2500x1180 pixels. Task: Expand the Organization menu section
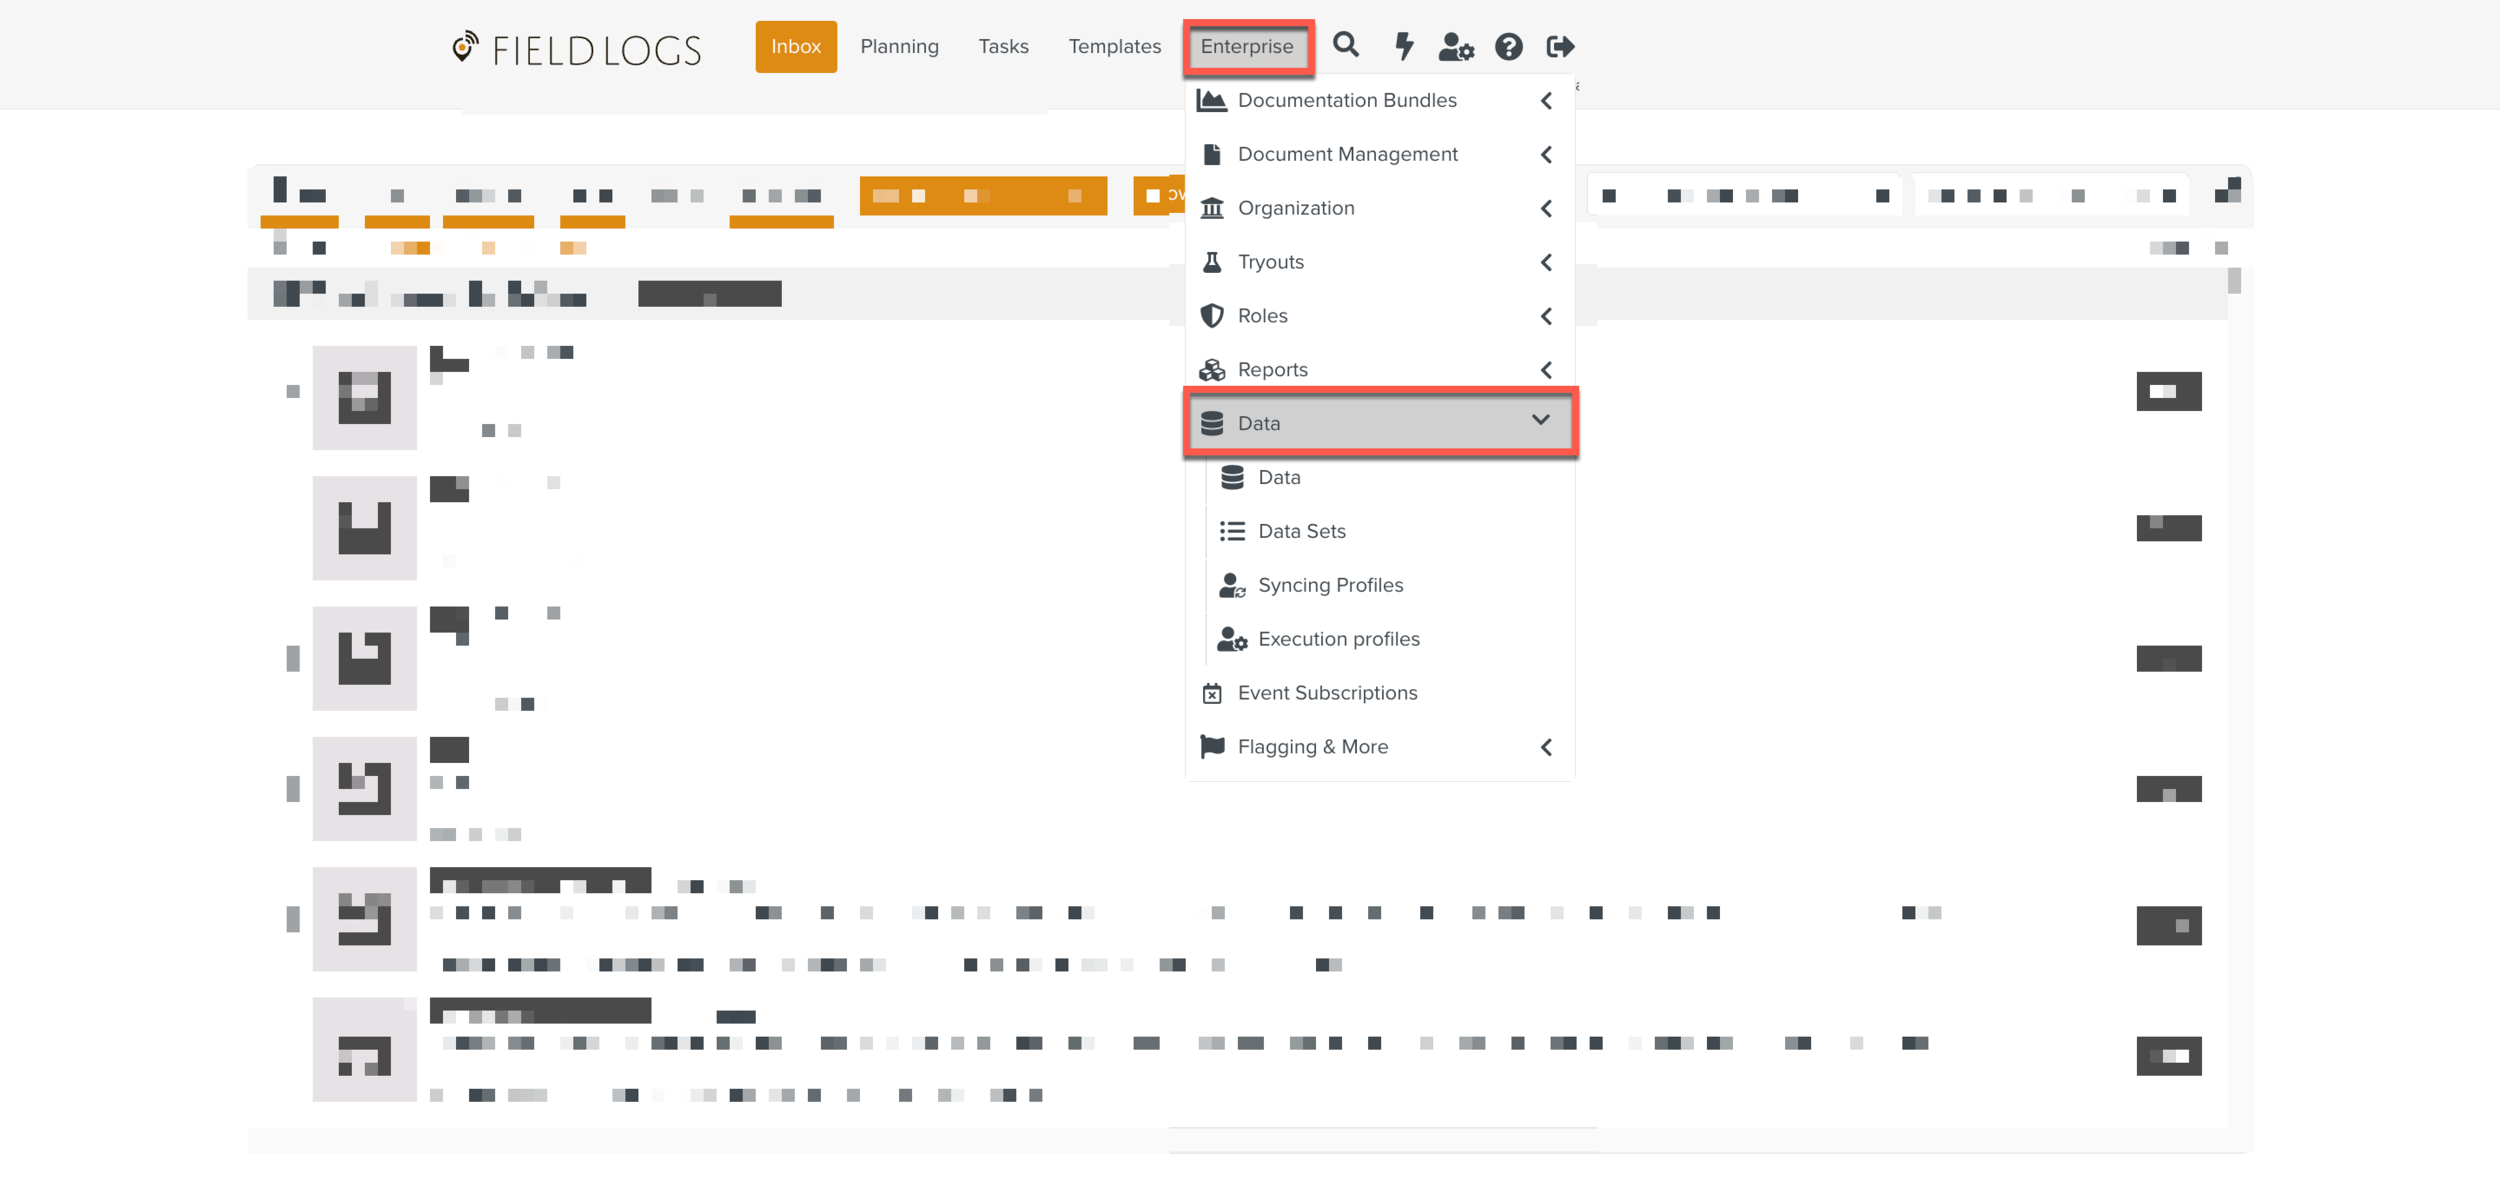pyautogui.click(x=1296, y=208)
